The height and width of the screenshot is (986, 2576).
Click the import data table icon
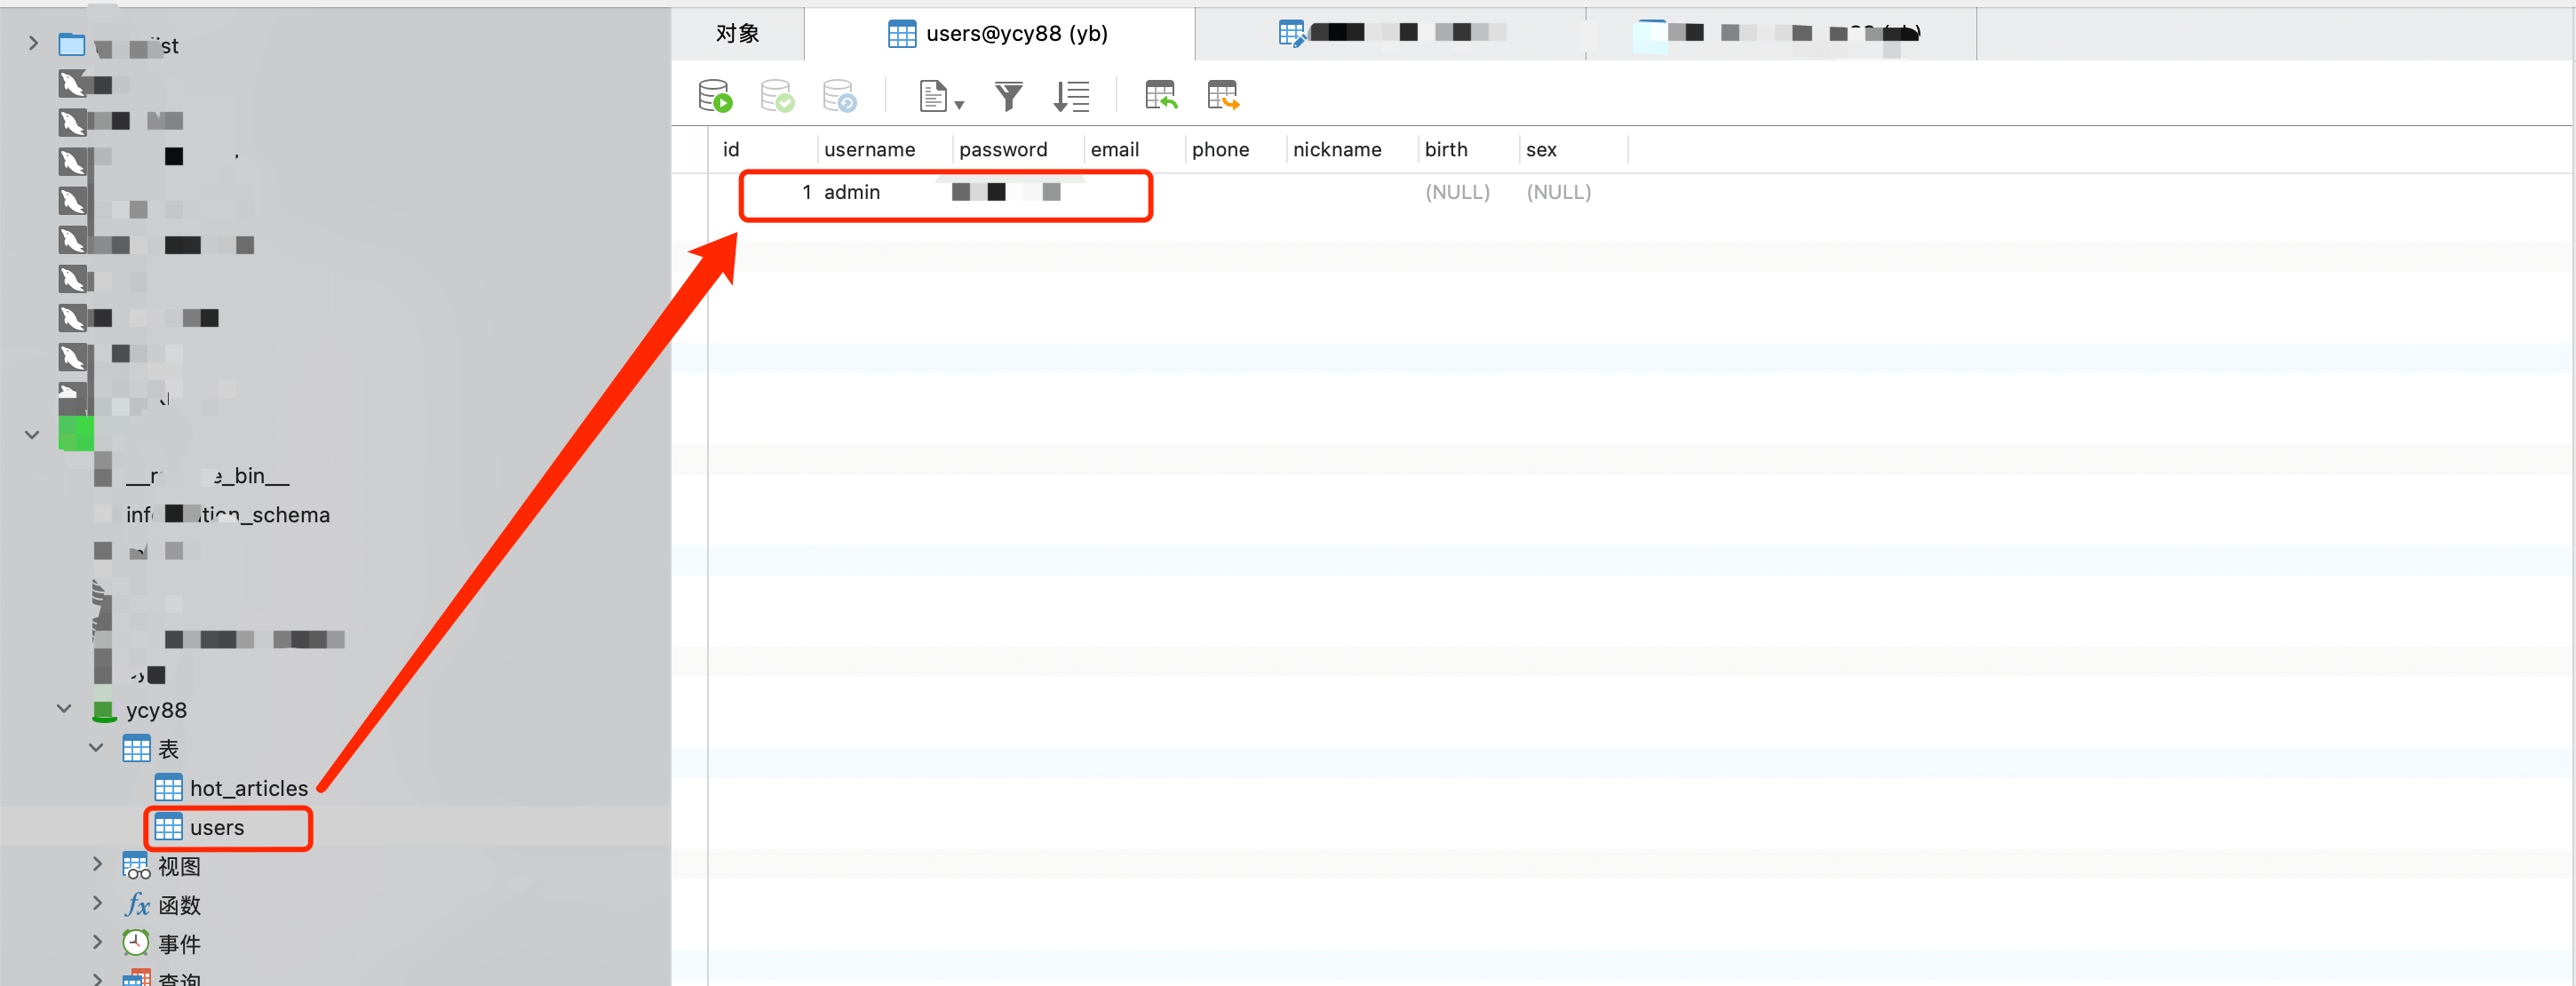[1160, 96]
